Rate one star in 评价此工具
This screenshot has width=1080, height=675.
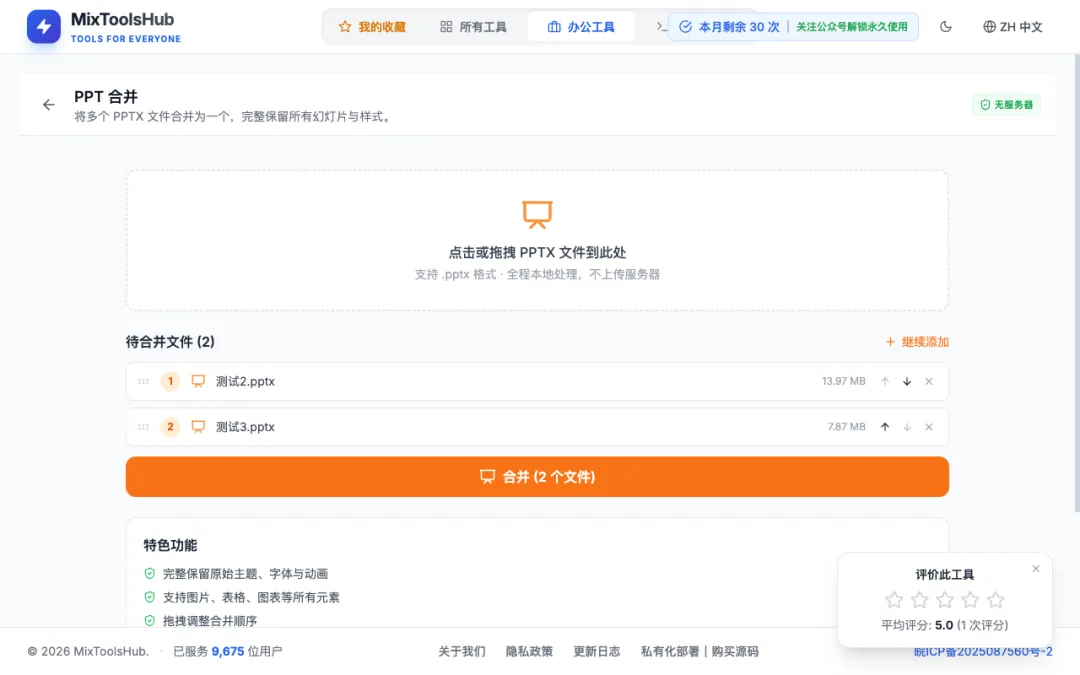894,600
